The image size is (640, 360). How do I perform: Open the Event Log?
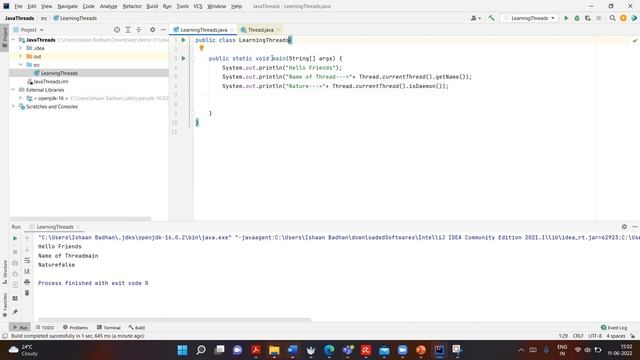click(x=614, y=327)
